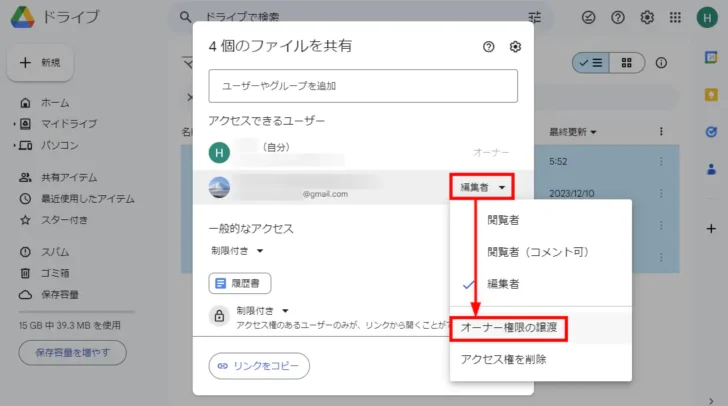Viewport: 728px width, 406px height.
Task: Open Contacts side panel icon
Action: [711, 169]
